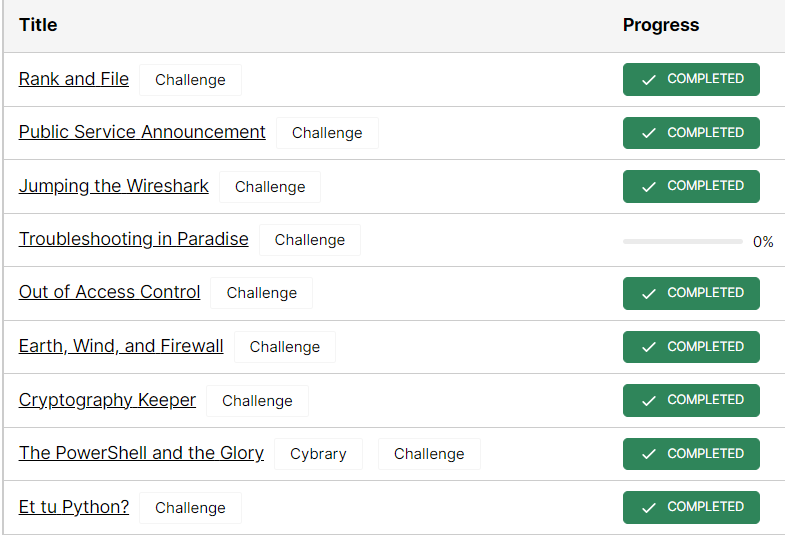The image size is (785, 535).
Task: Open The PowerShell and the Glory link
Action: (141, 453)
